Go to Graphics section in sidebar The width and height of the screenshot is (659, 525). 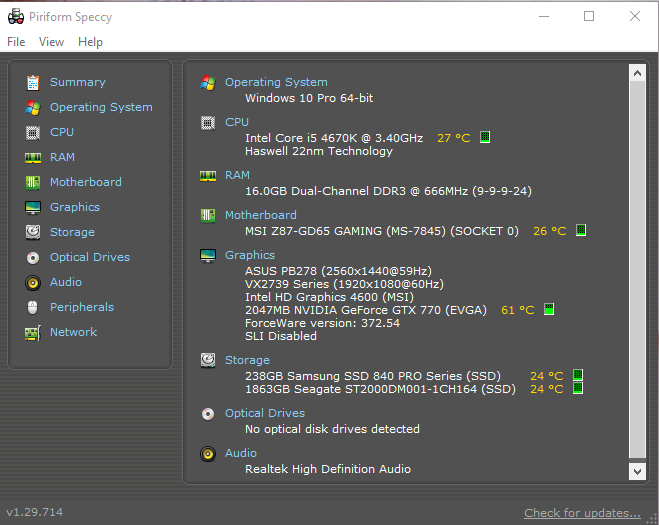(x=75, y=207)
